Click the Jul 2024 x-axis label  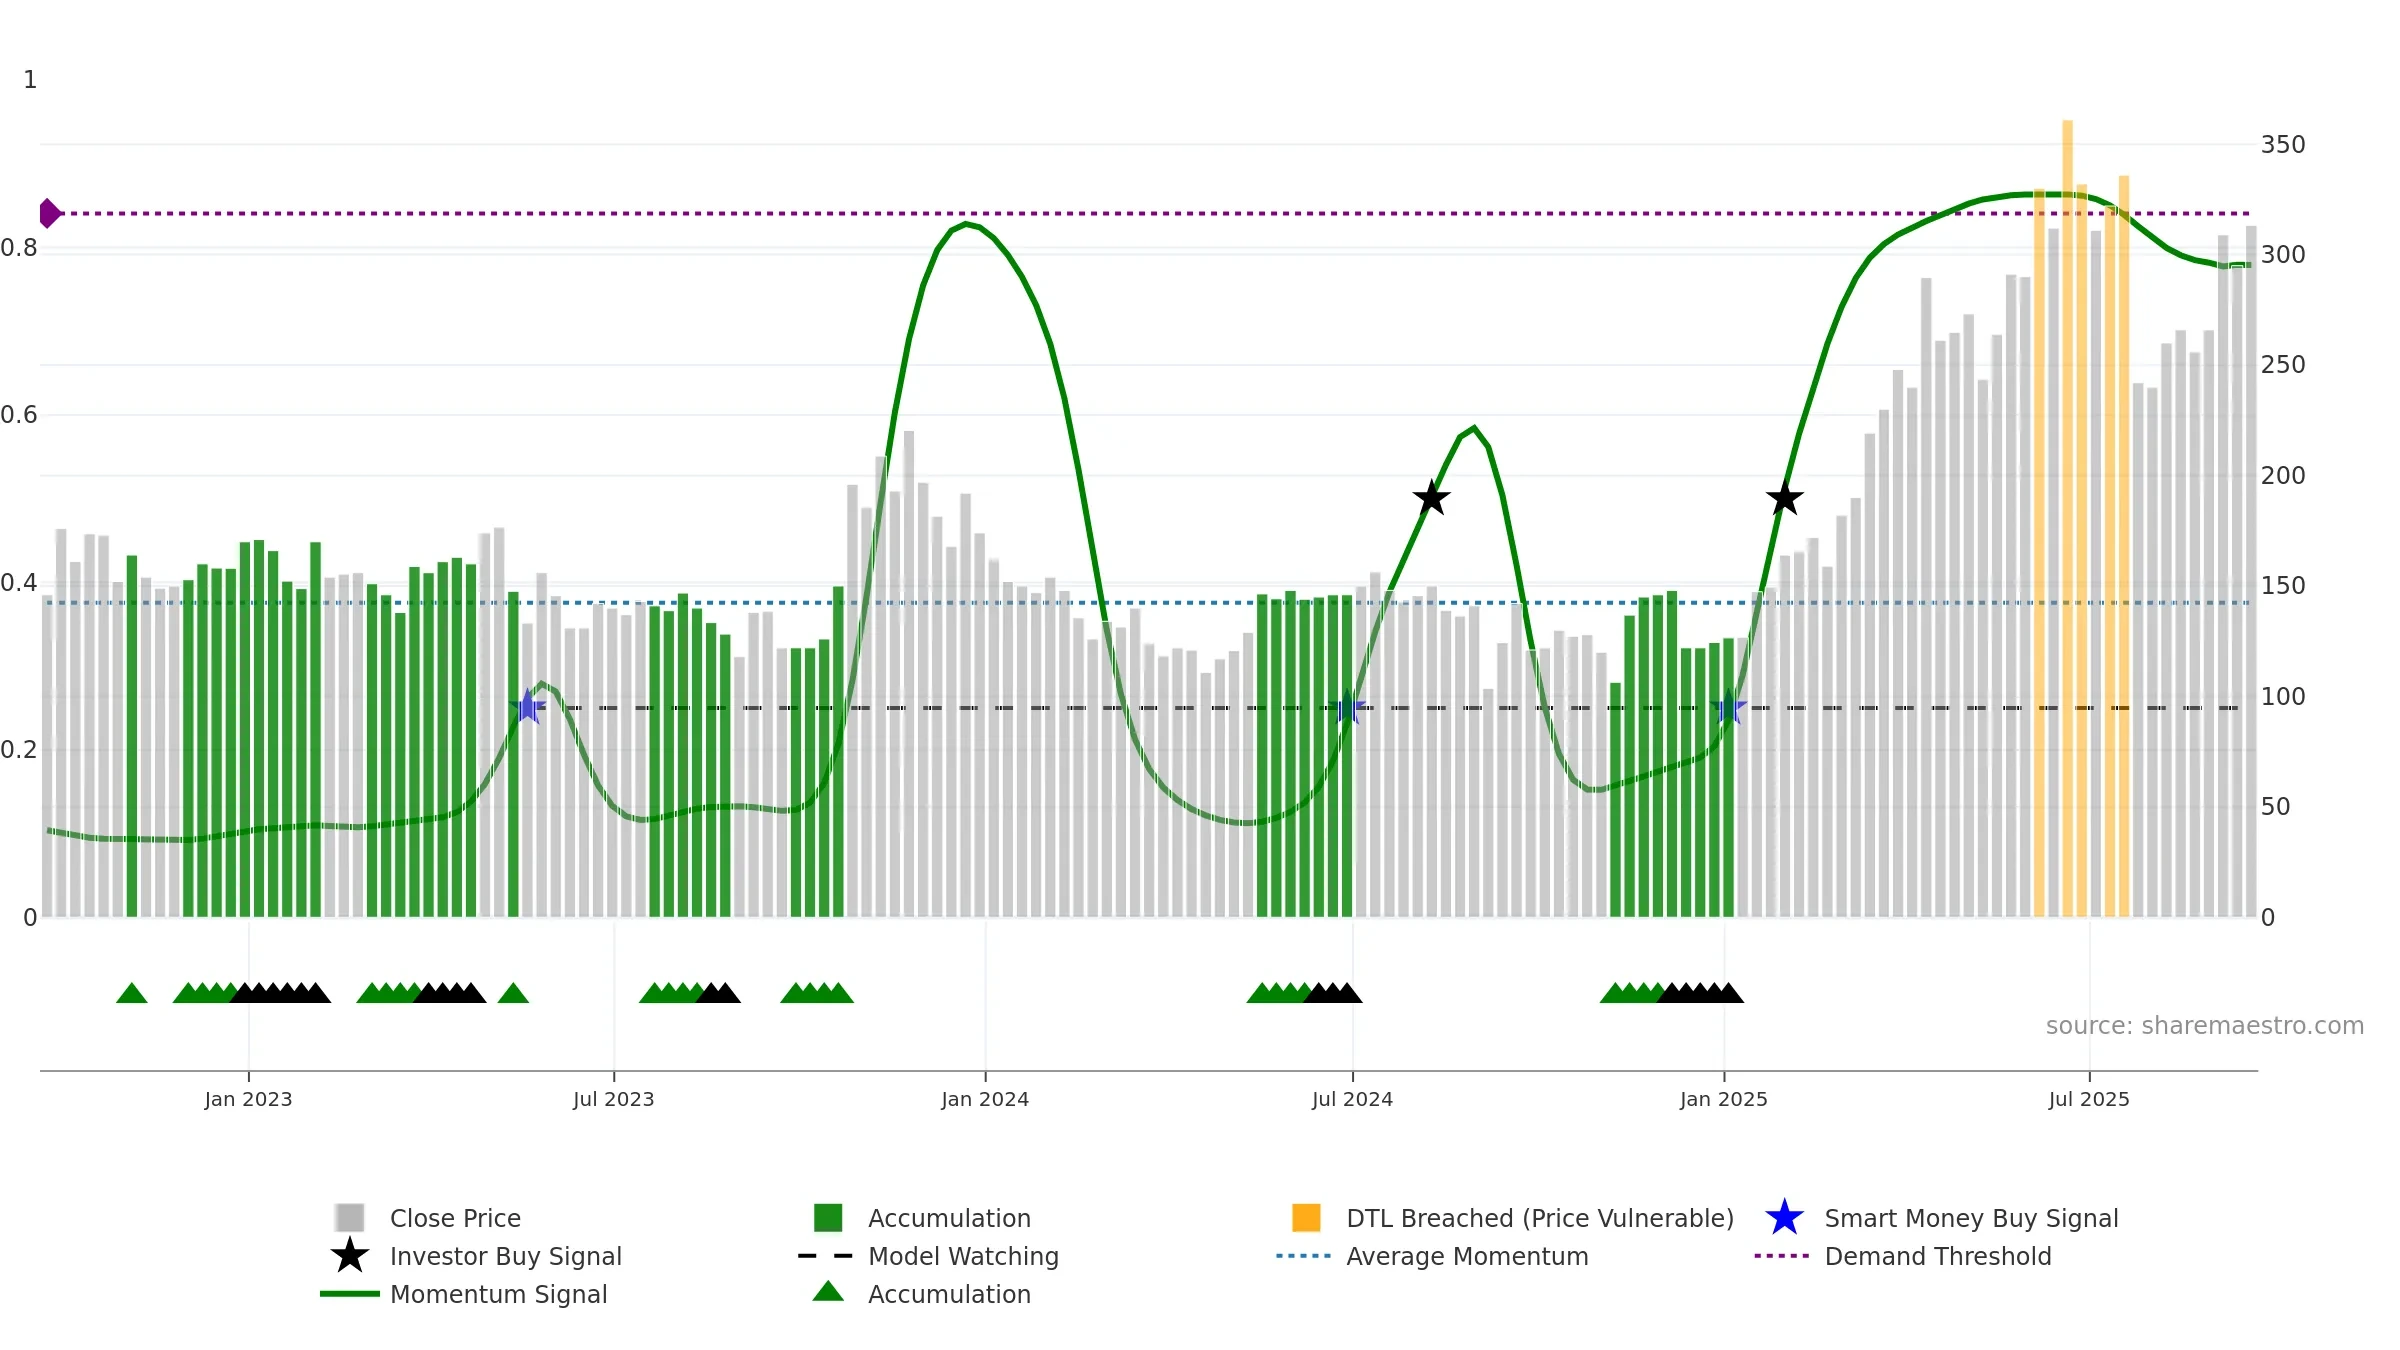1352,1099
